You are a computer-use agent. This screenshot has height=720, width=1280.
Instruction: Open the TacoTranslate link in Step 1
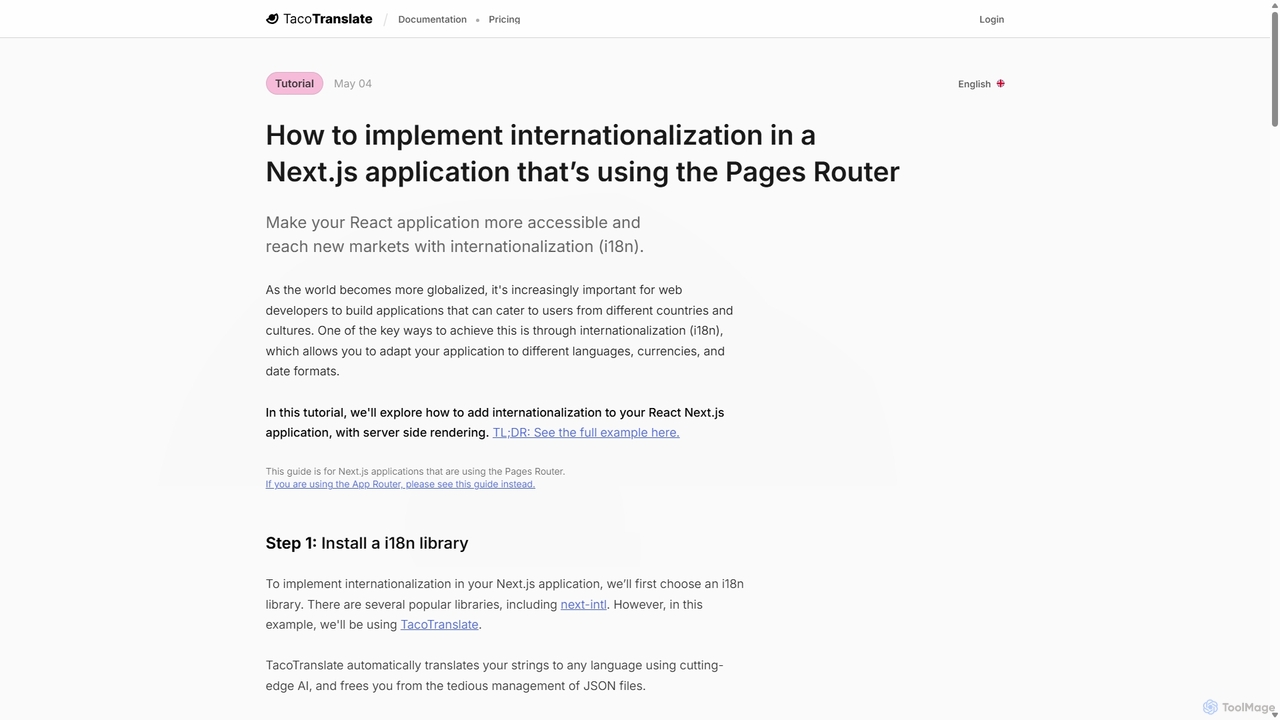439,625
